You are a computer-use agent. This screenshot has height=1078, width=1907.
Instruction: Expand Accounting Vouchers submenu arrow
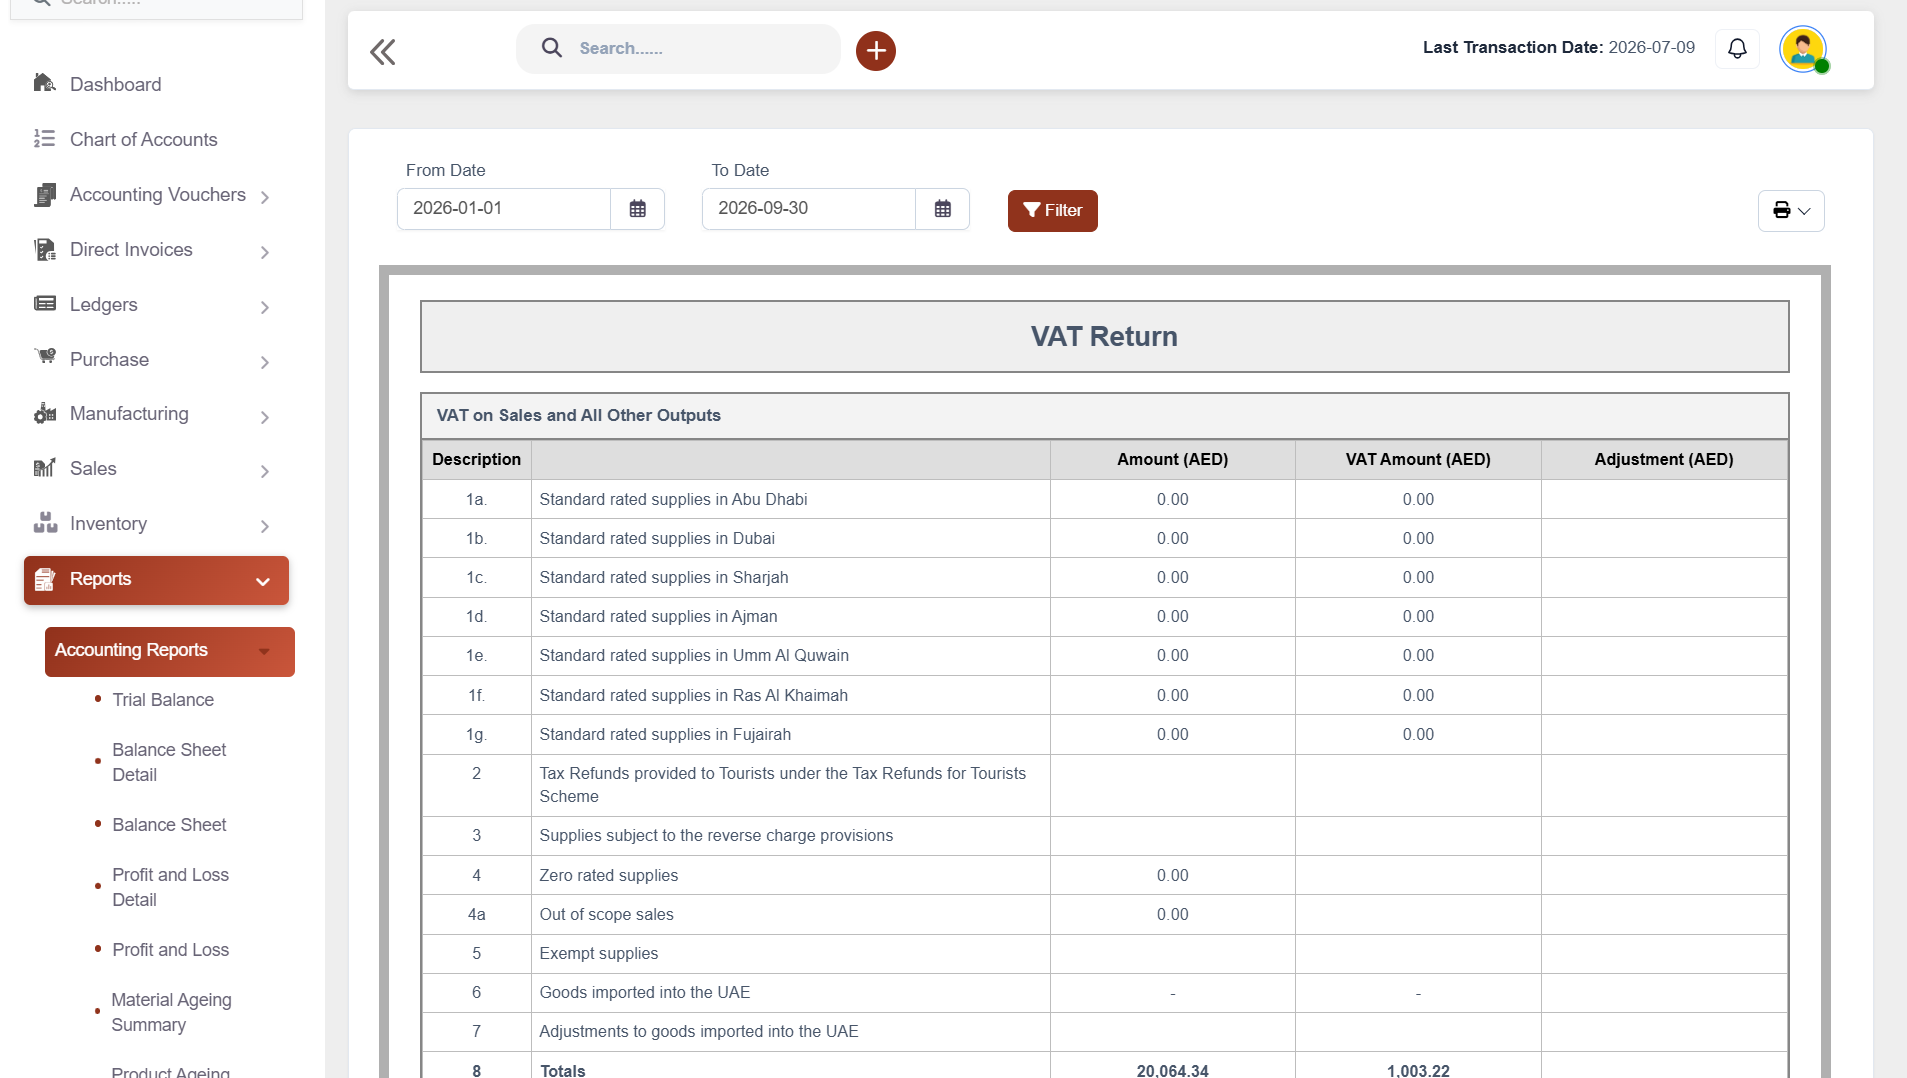coord(264,198)
